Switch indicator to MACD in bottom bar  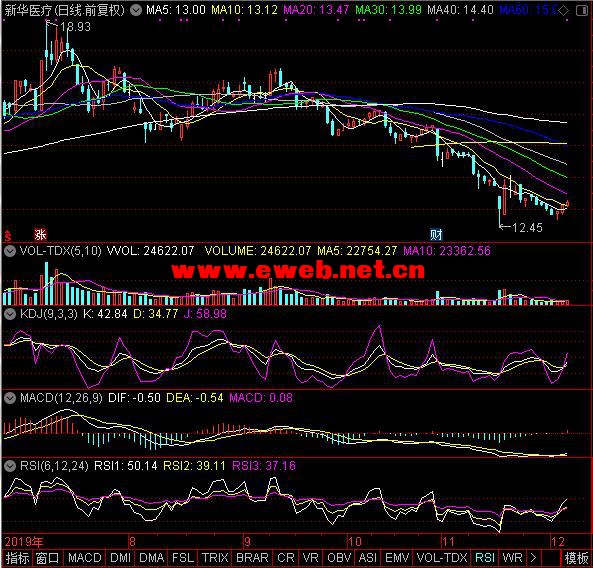click(x=85, y=558)
